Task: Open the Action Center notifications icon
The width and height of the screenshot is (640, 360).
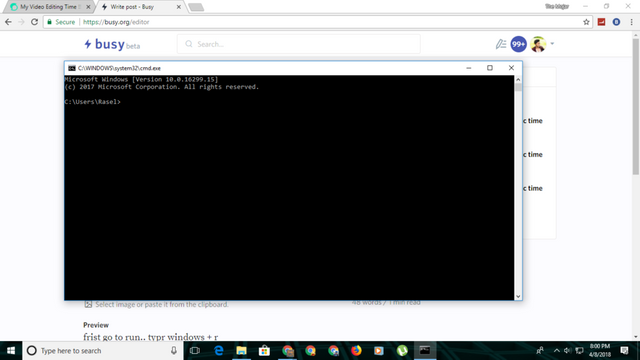Action: [x=624, y=351]
